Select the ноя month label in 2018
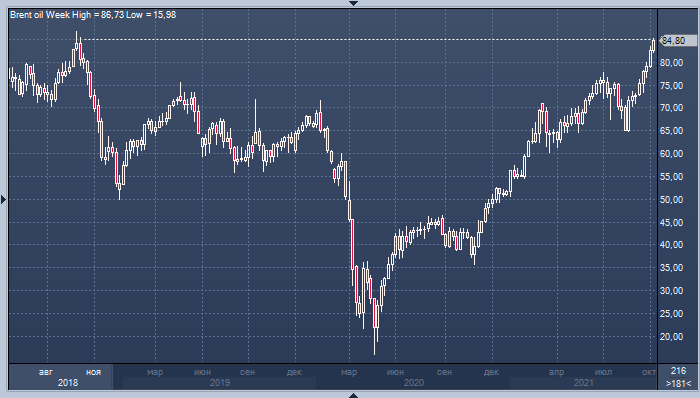The width and height of the screenshot is (700, 398). [93, 372]
